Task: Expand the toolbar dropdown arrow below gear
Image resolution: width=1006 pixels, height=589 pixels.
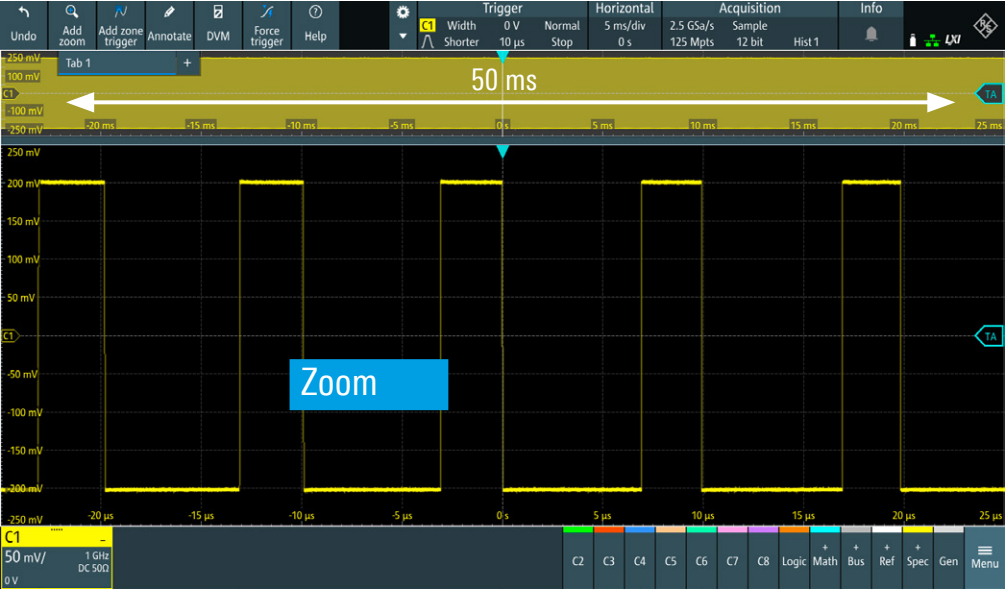Action: click(x=403, y=36)
